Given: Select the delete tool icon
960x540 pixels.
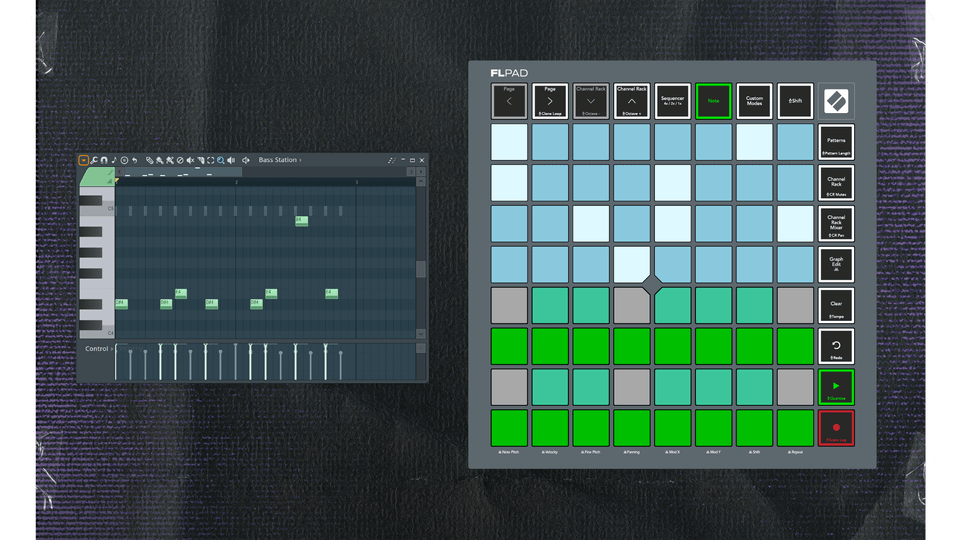Looking at the screenshot, I should pyautogui.click(x=180, y=160).
